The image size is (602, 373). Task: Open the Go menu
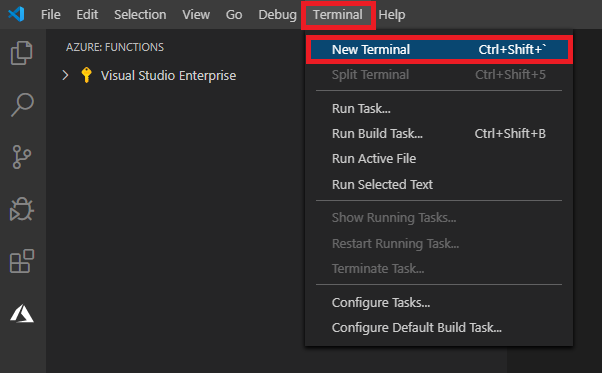coord(234,15)
